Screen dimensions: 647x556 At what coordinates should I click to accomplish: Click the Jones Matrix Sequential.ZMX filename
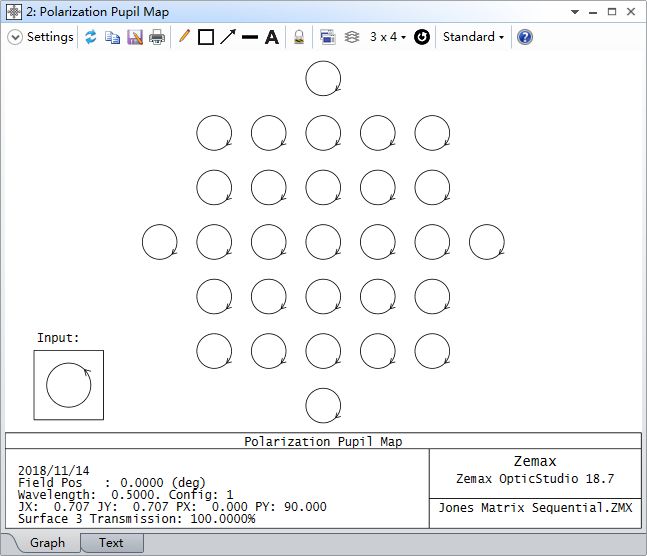tap(535, 507)
